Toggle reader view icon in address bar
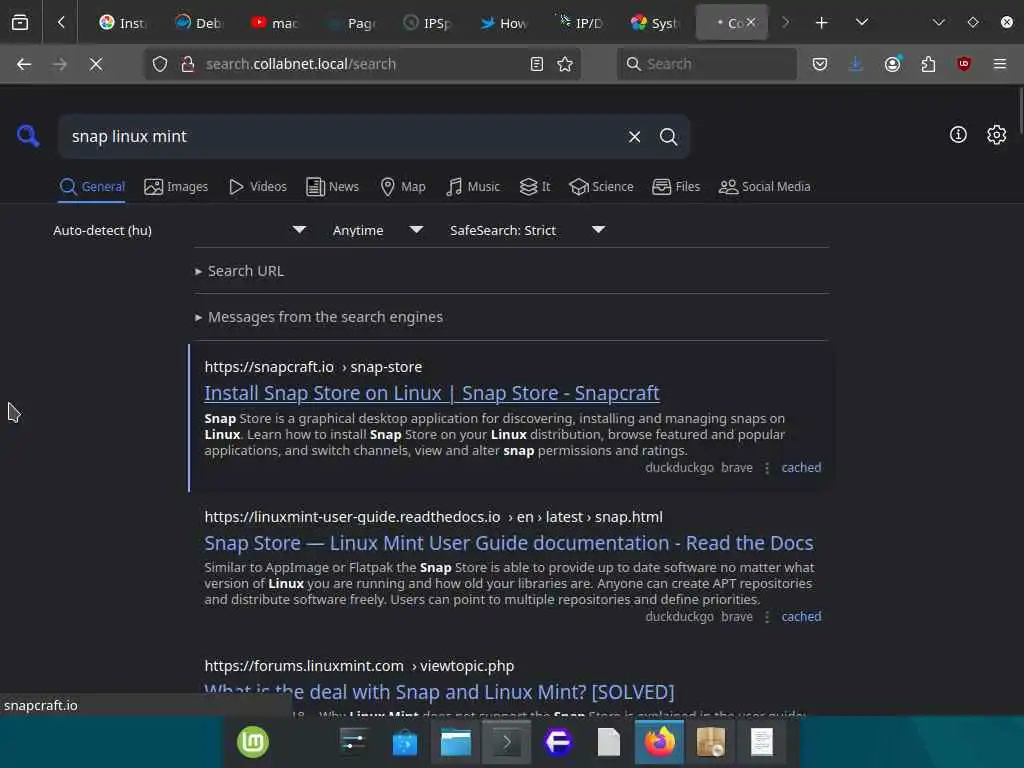This screenshot has height=768, width=1024. (537, 64)
